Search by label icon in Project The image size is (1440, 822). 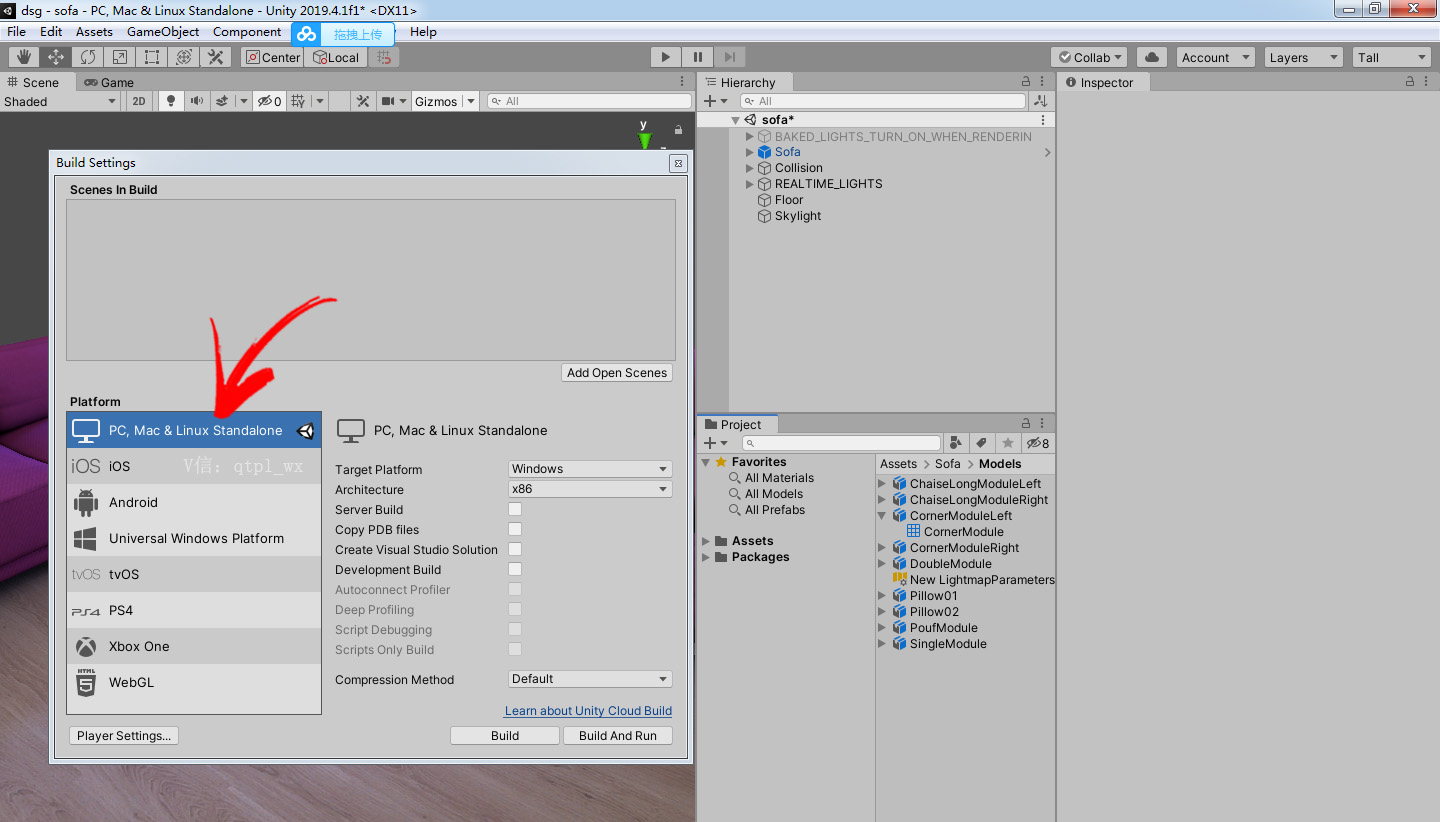click(x=982, y=443)
